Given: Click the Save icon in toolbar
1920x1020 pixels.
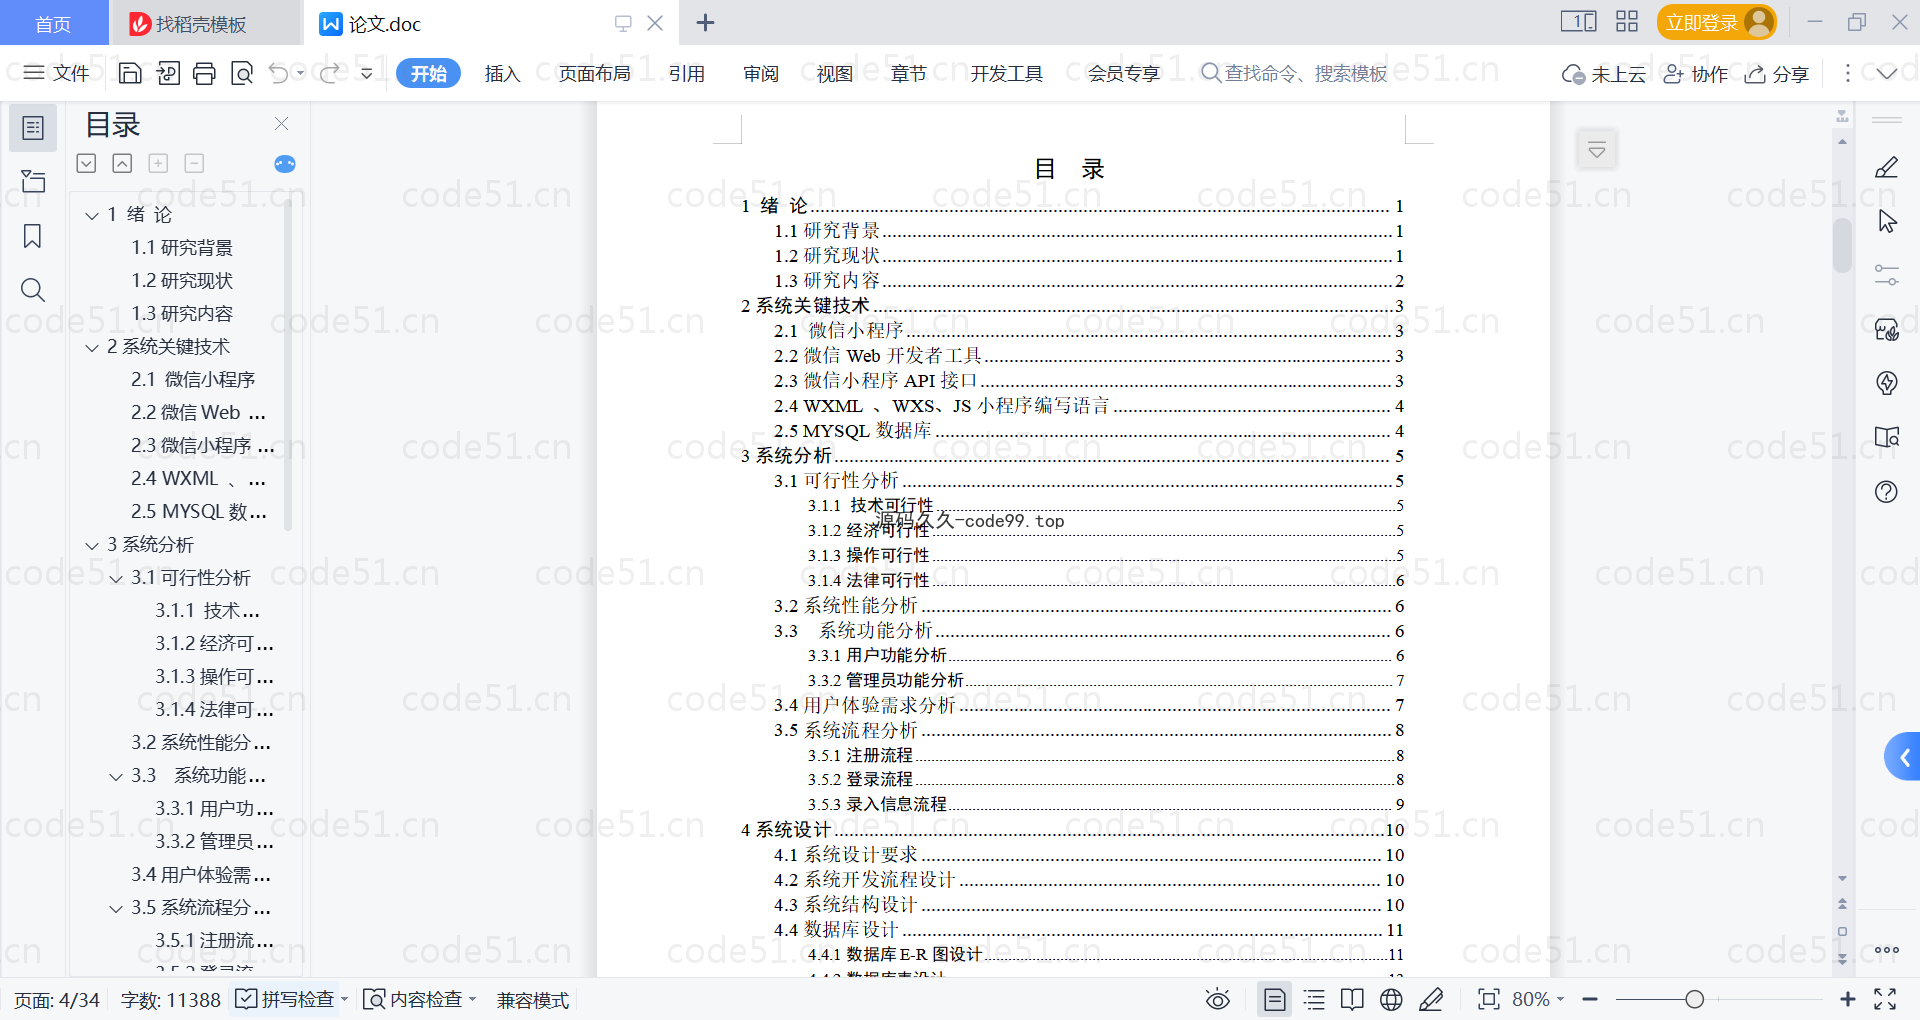Looking at the screenshot, I should pos(130,73).
